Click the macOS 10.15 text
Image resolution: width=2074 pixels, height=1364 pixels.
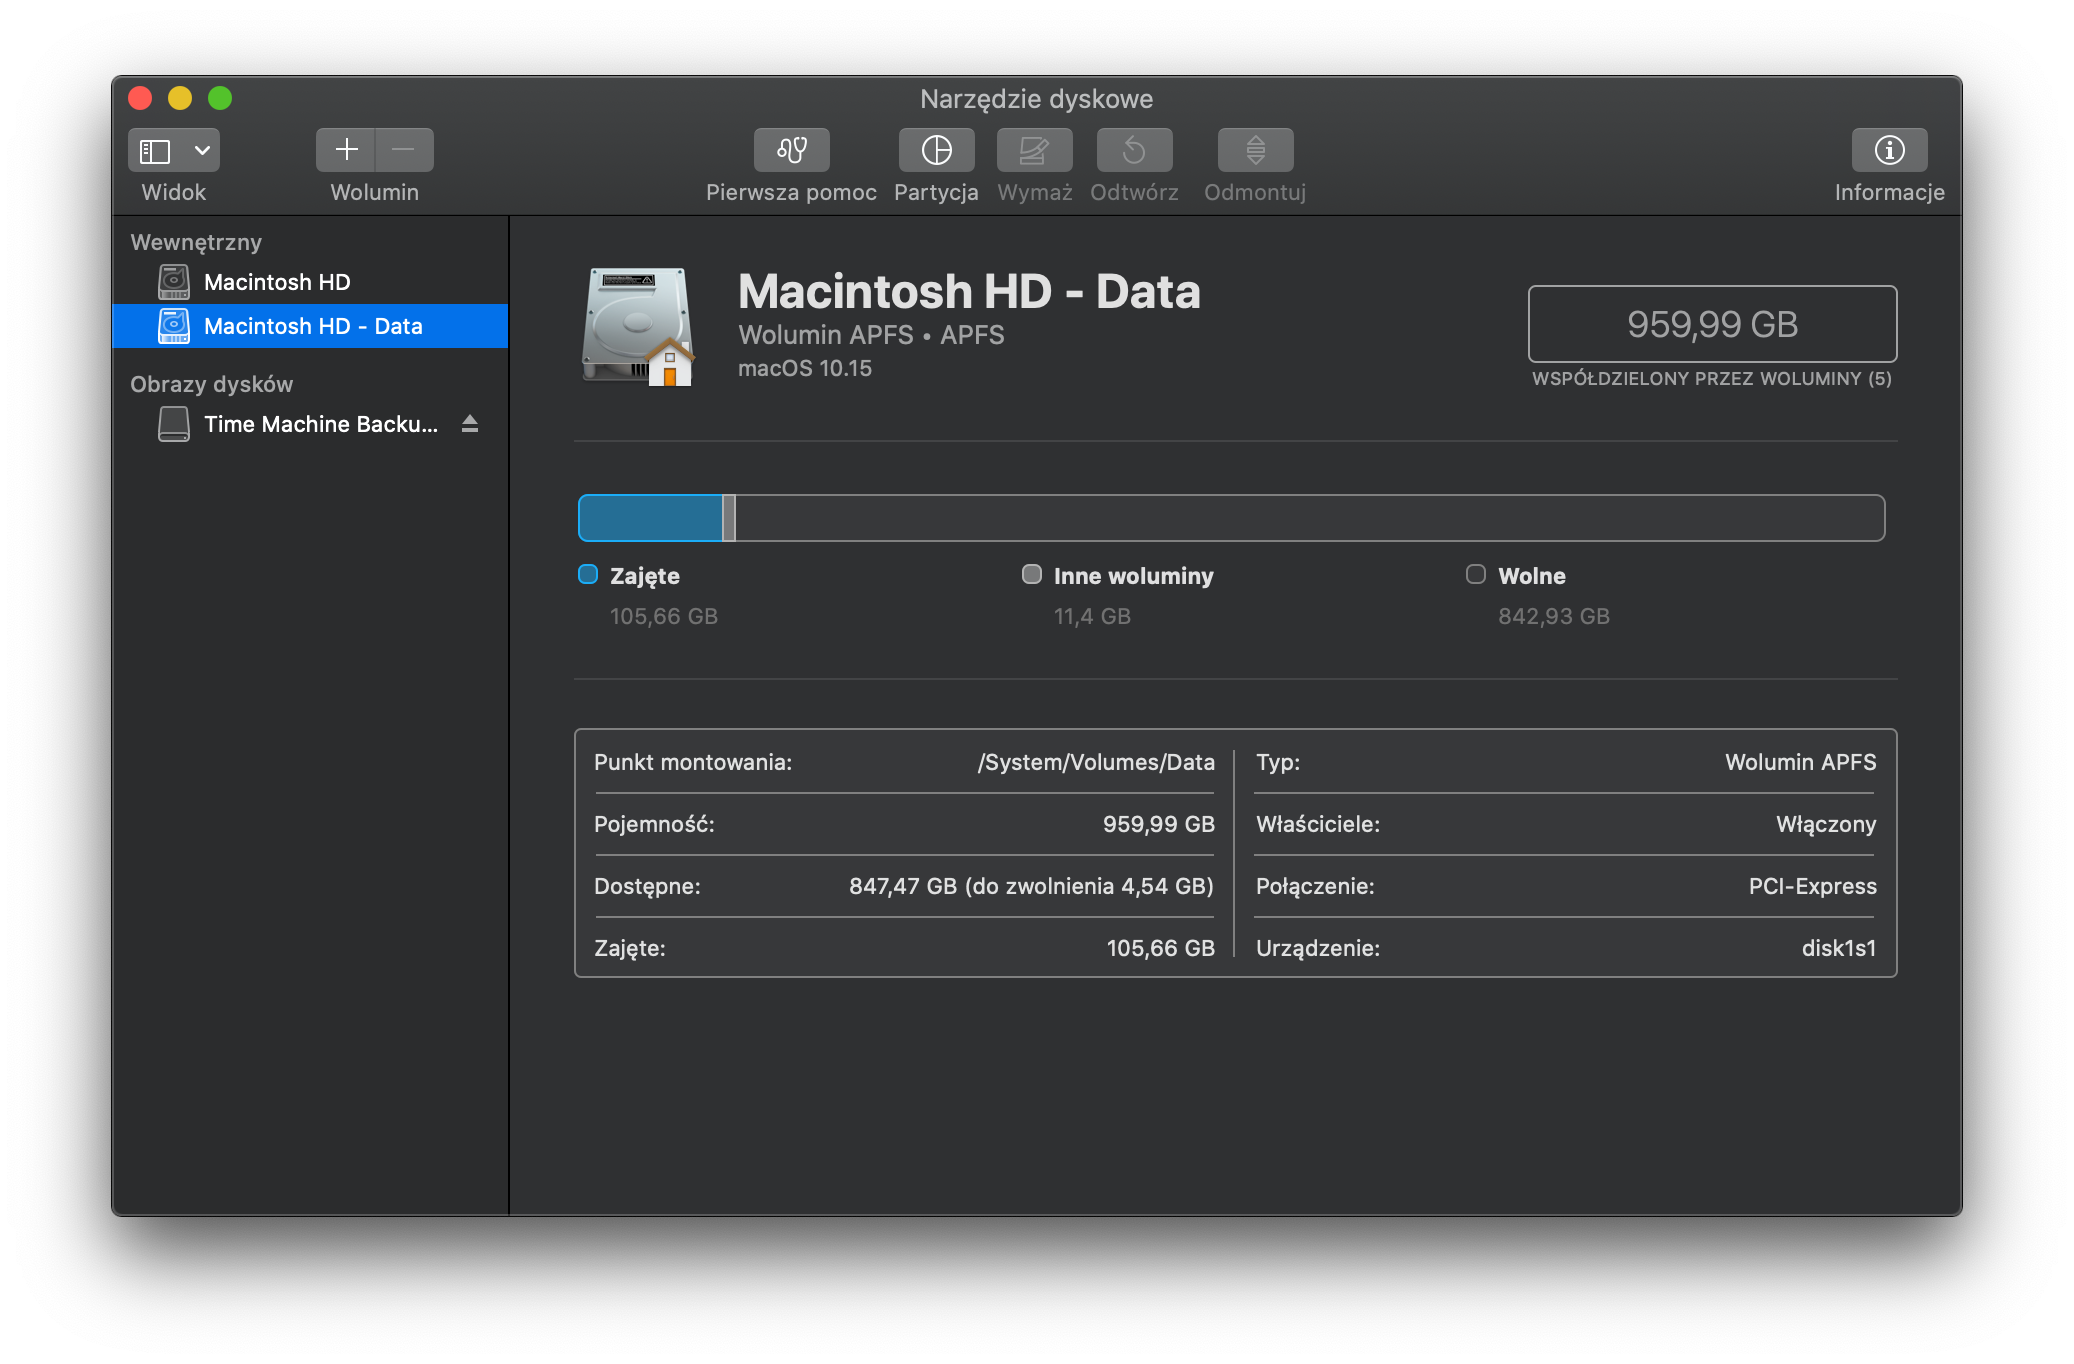pyautogui.click(x=805, y=369)
